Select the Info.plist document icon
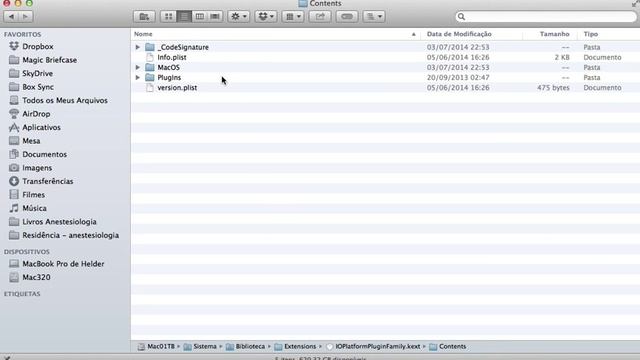The height and width of the screenshot is (360, 640). tap(150, 57)
